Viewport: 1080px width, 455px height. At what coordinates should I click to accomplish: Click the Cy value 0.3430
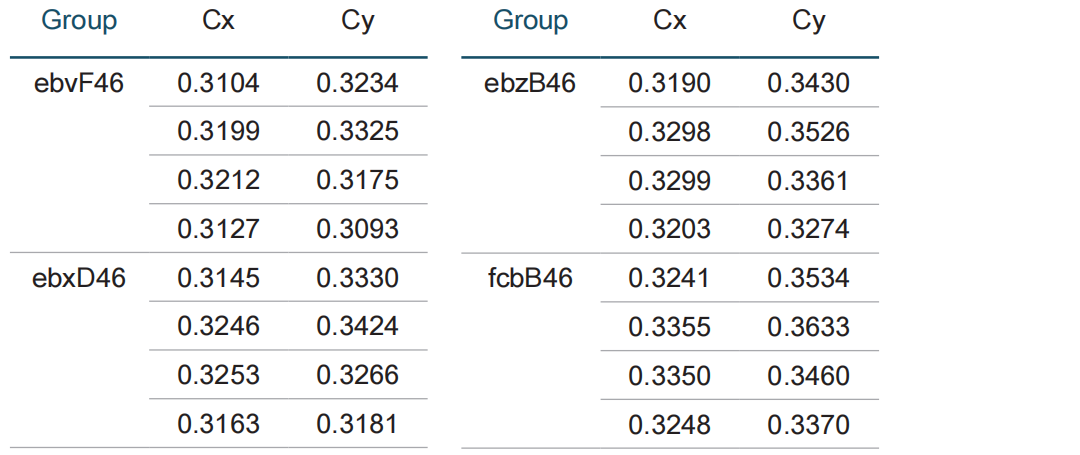809,83
